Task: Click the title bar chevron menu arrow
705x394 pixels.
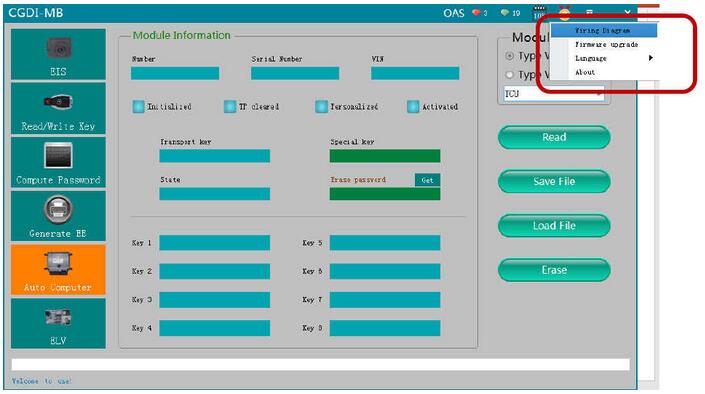Action: coord(627,12)
